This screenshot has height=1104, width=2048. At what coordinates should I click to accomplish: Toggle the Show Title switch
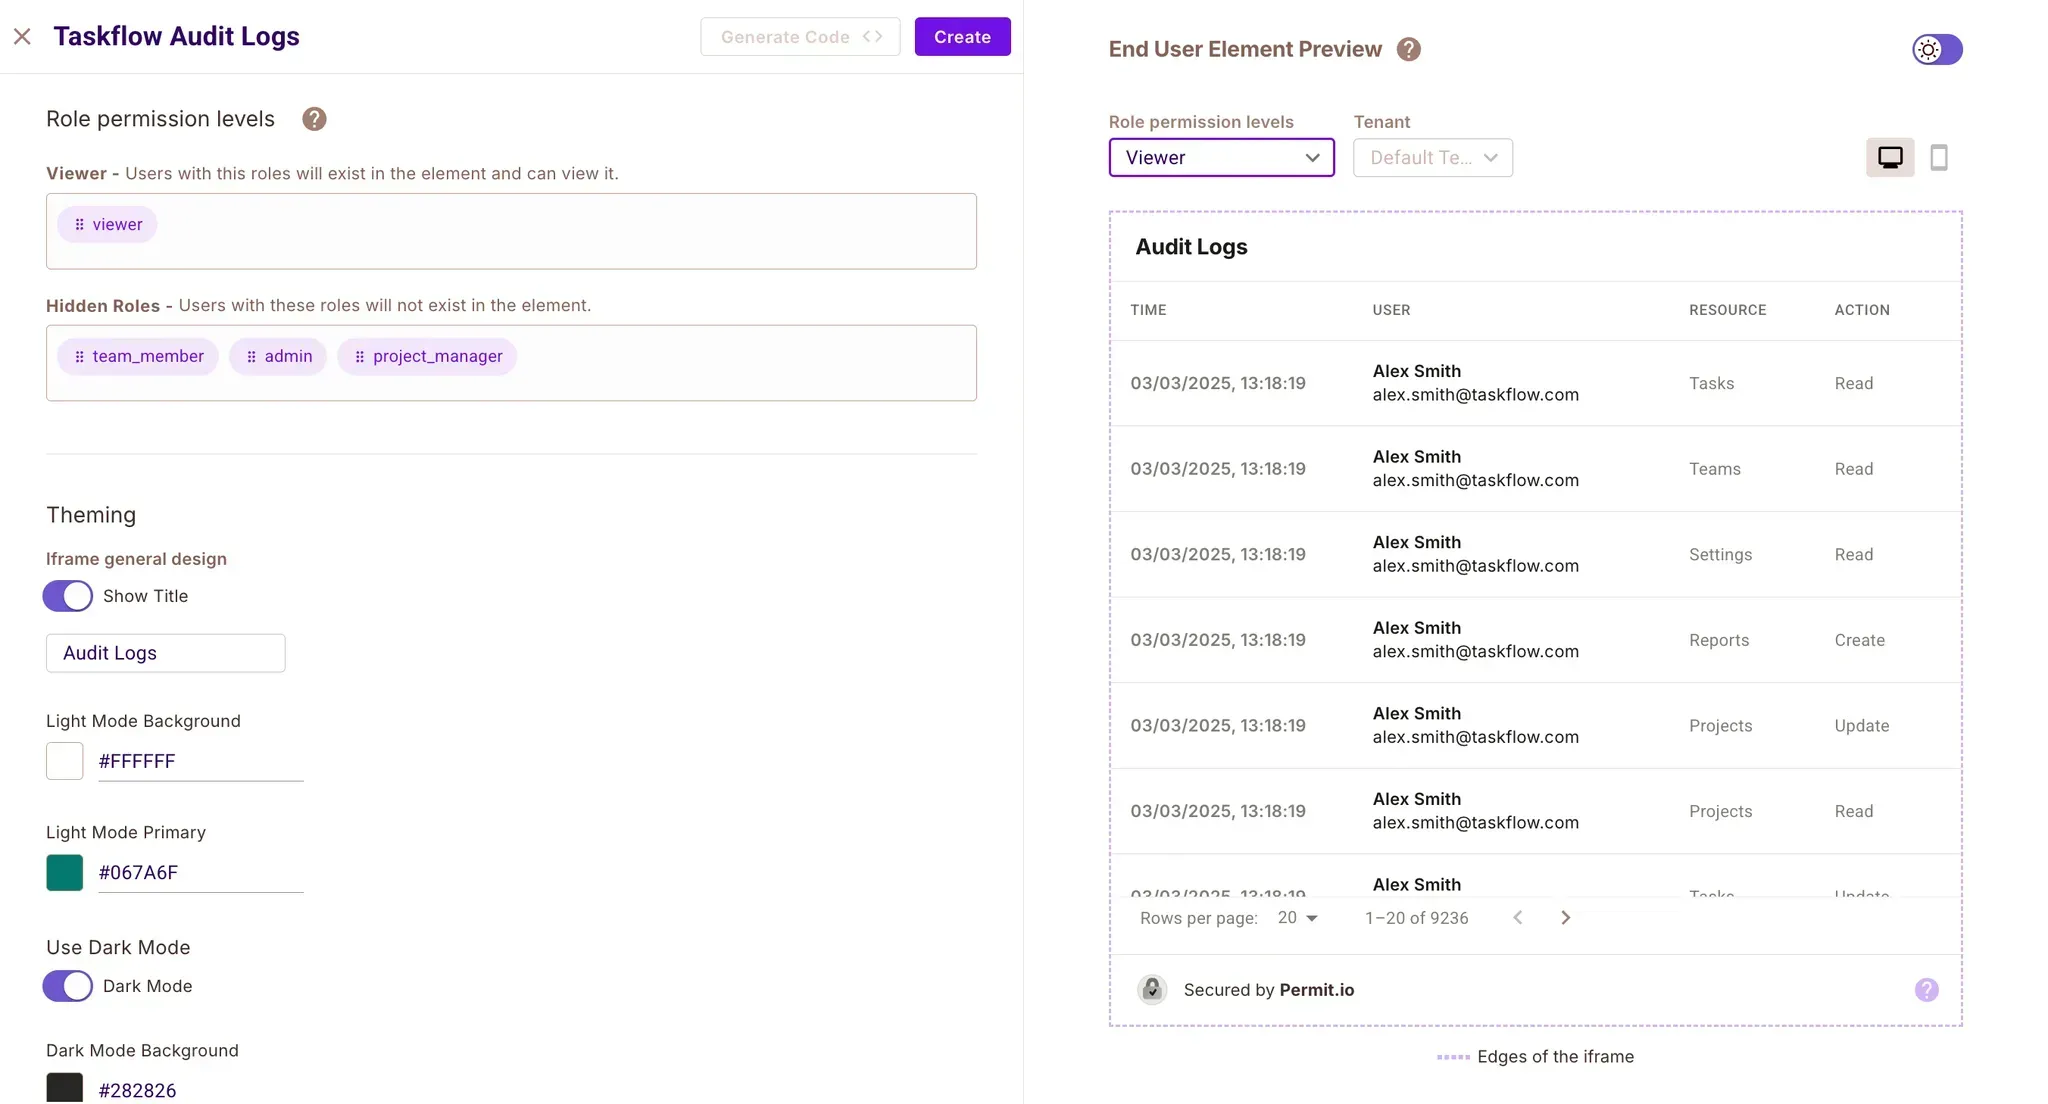coord(68,596)
